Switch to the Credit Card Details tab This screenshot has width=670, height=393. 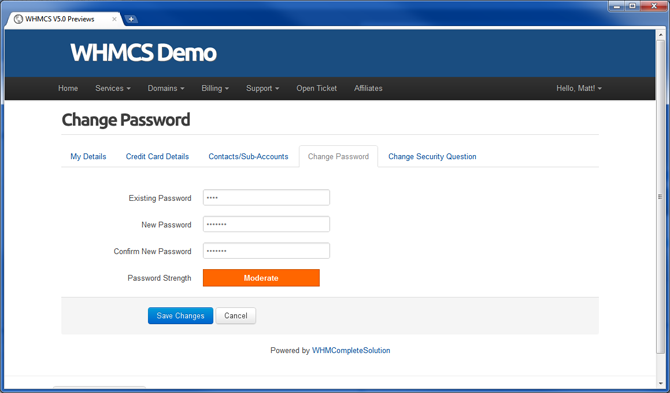coord(157,156)
